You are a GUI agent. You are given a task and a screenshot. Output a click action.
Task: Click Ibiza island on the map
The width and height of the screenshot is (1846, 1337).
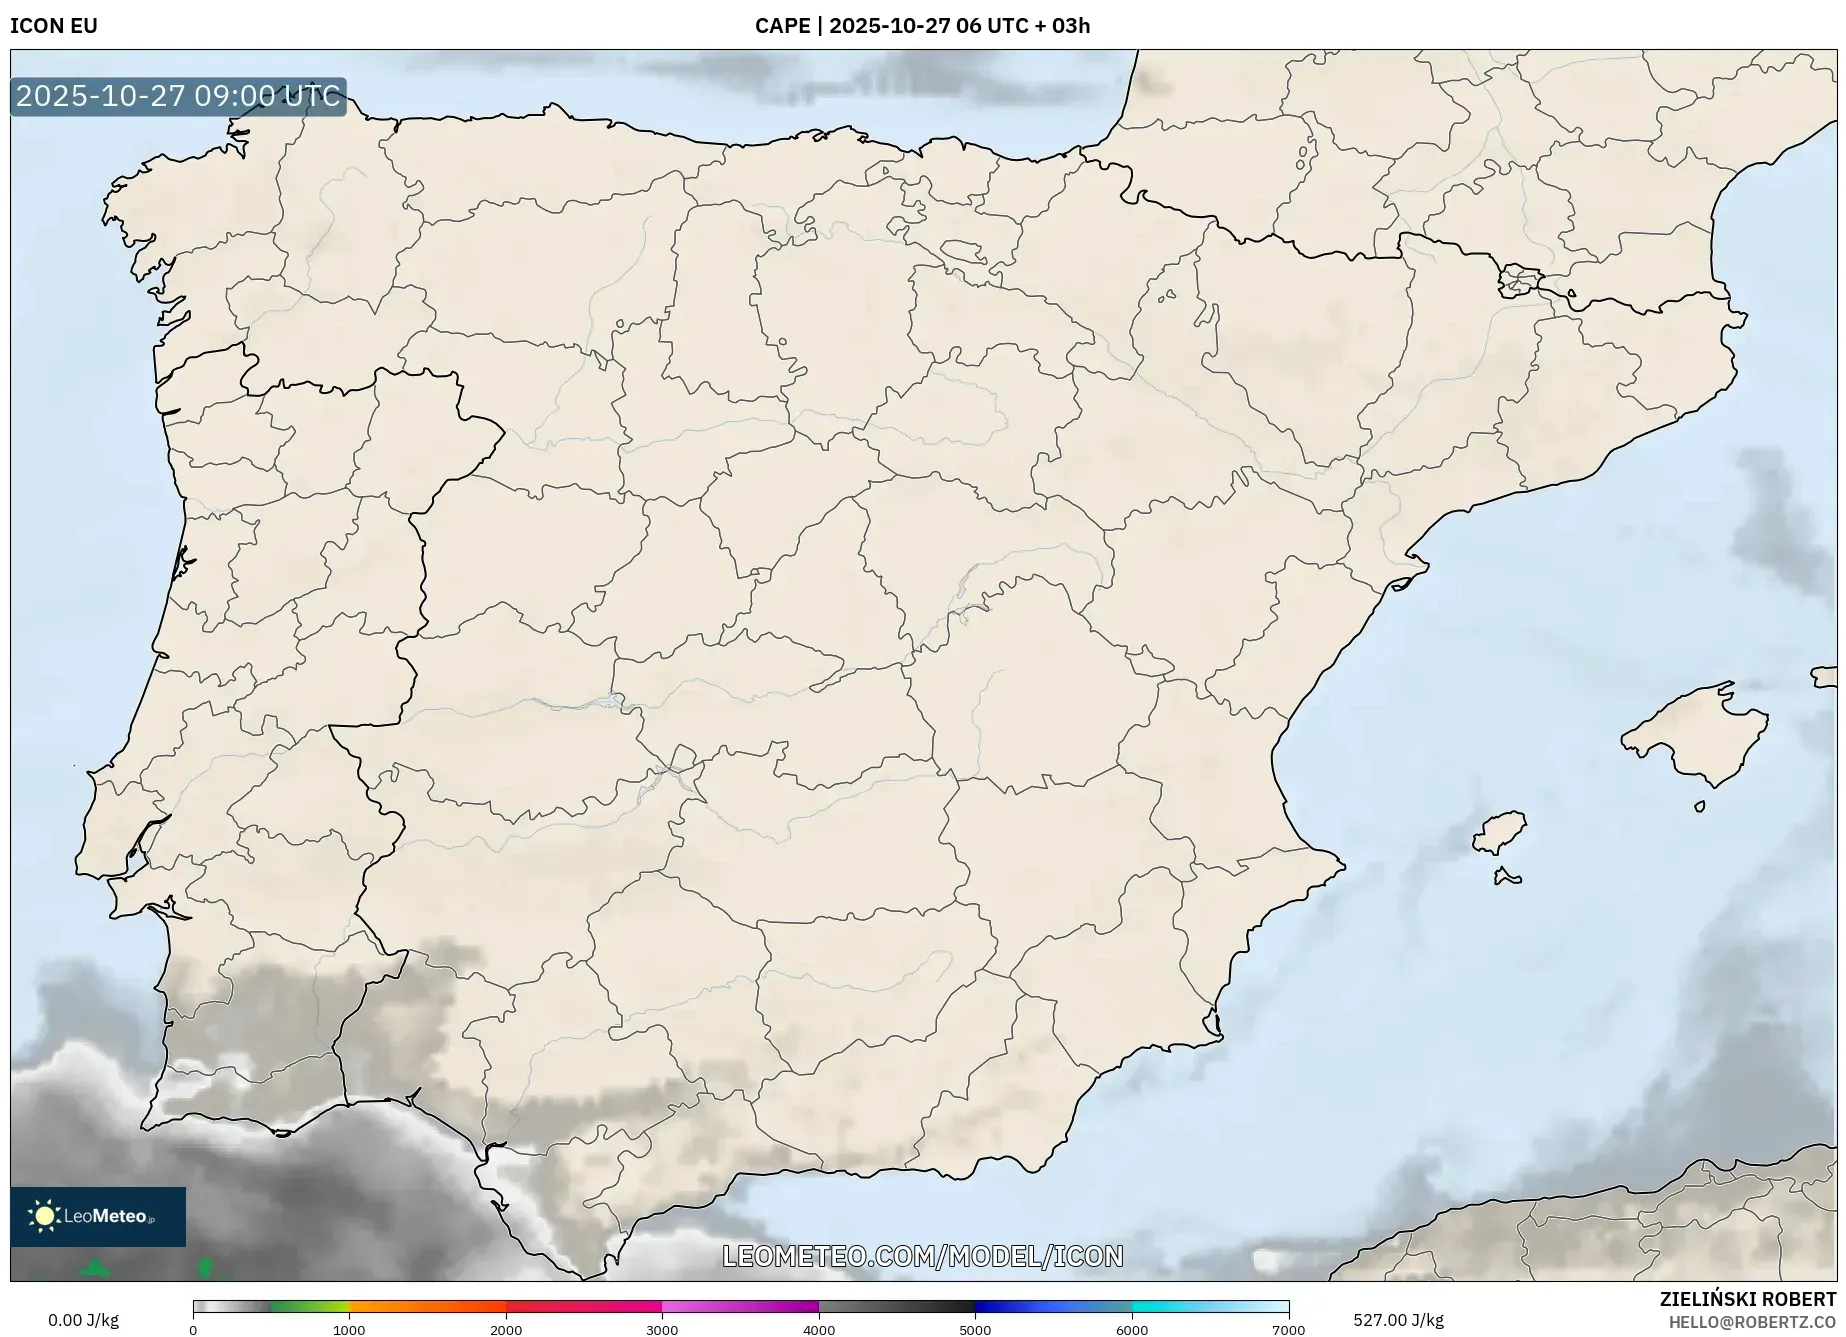pyautogui.click(x=1501, y=832)
